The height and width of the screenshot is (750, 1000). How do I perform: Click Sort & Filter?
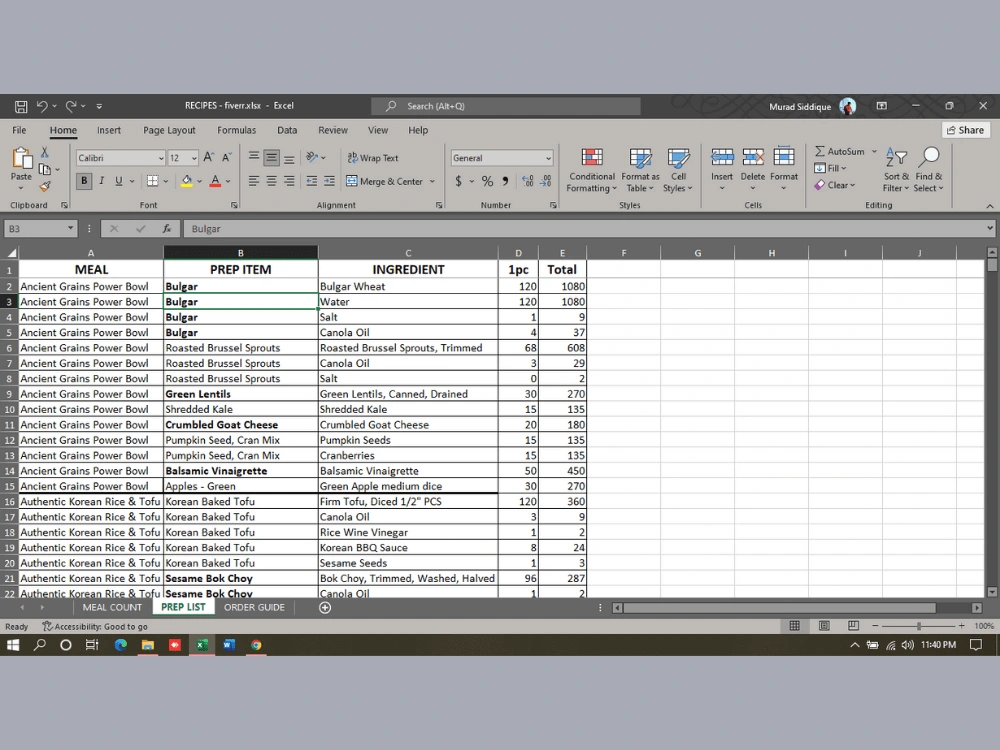[x=896, y=170]
